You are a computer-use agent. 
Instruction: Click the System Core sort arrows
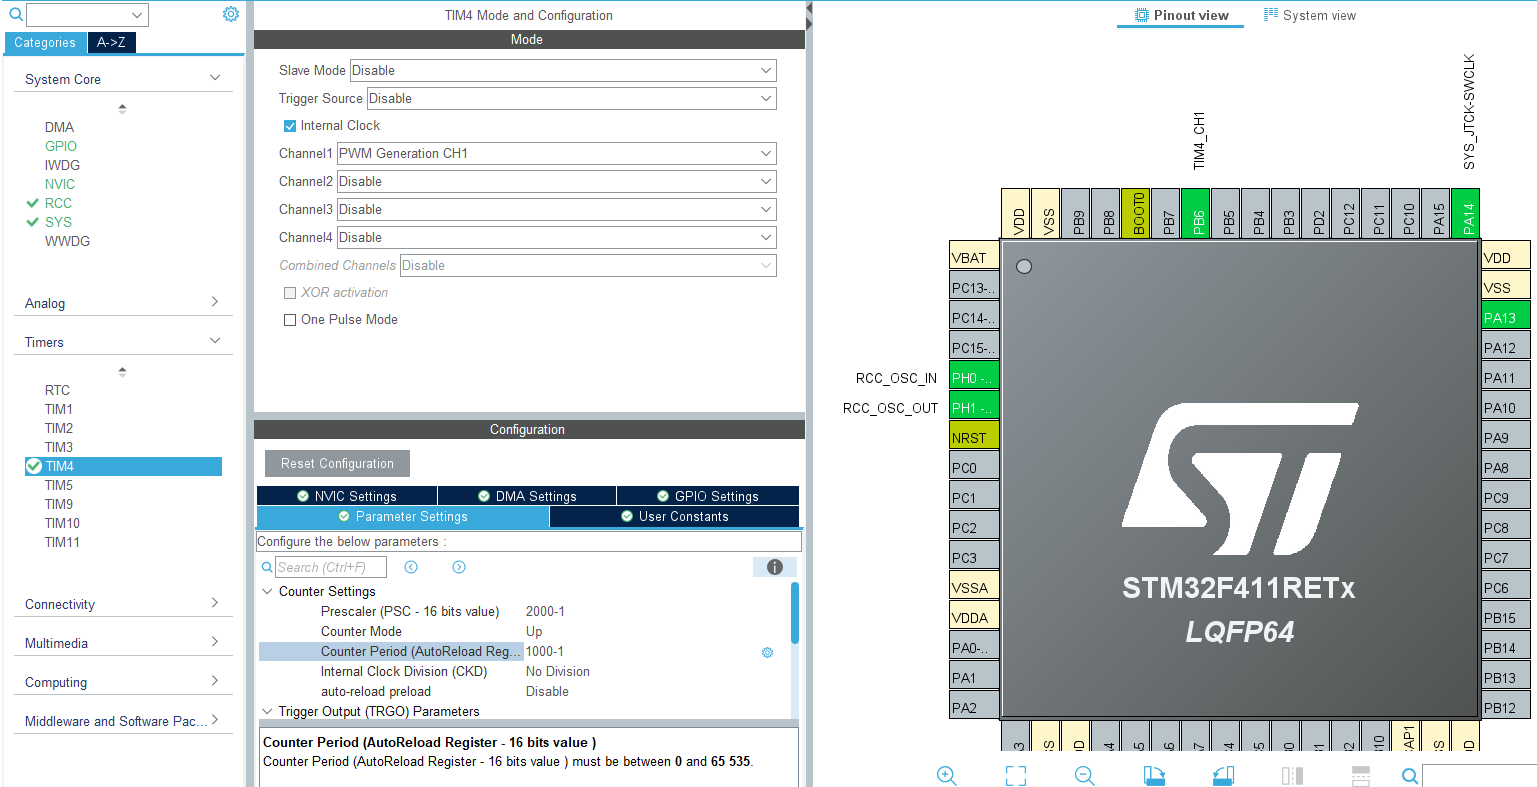[x=122, y=108]
